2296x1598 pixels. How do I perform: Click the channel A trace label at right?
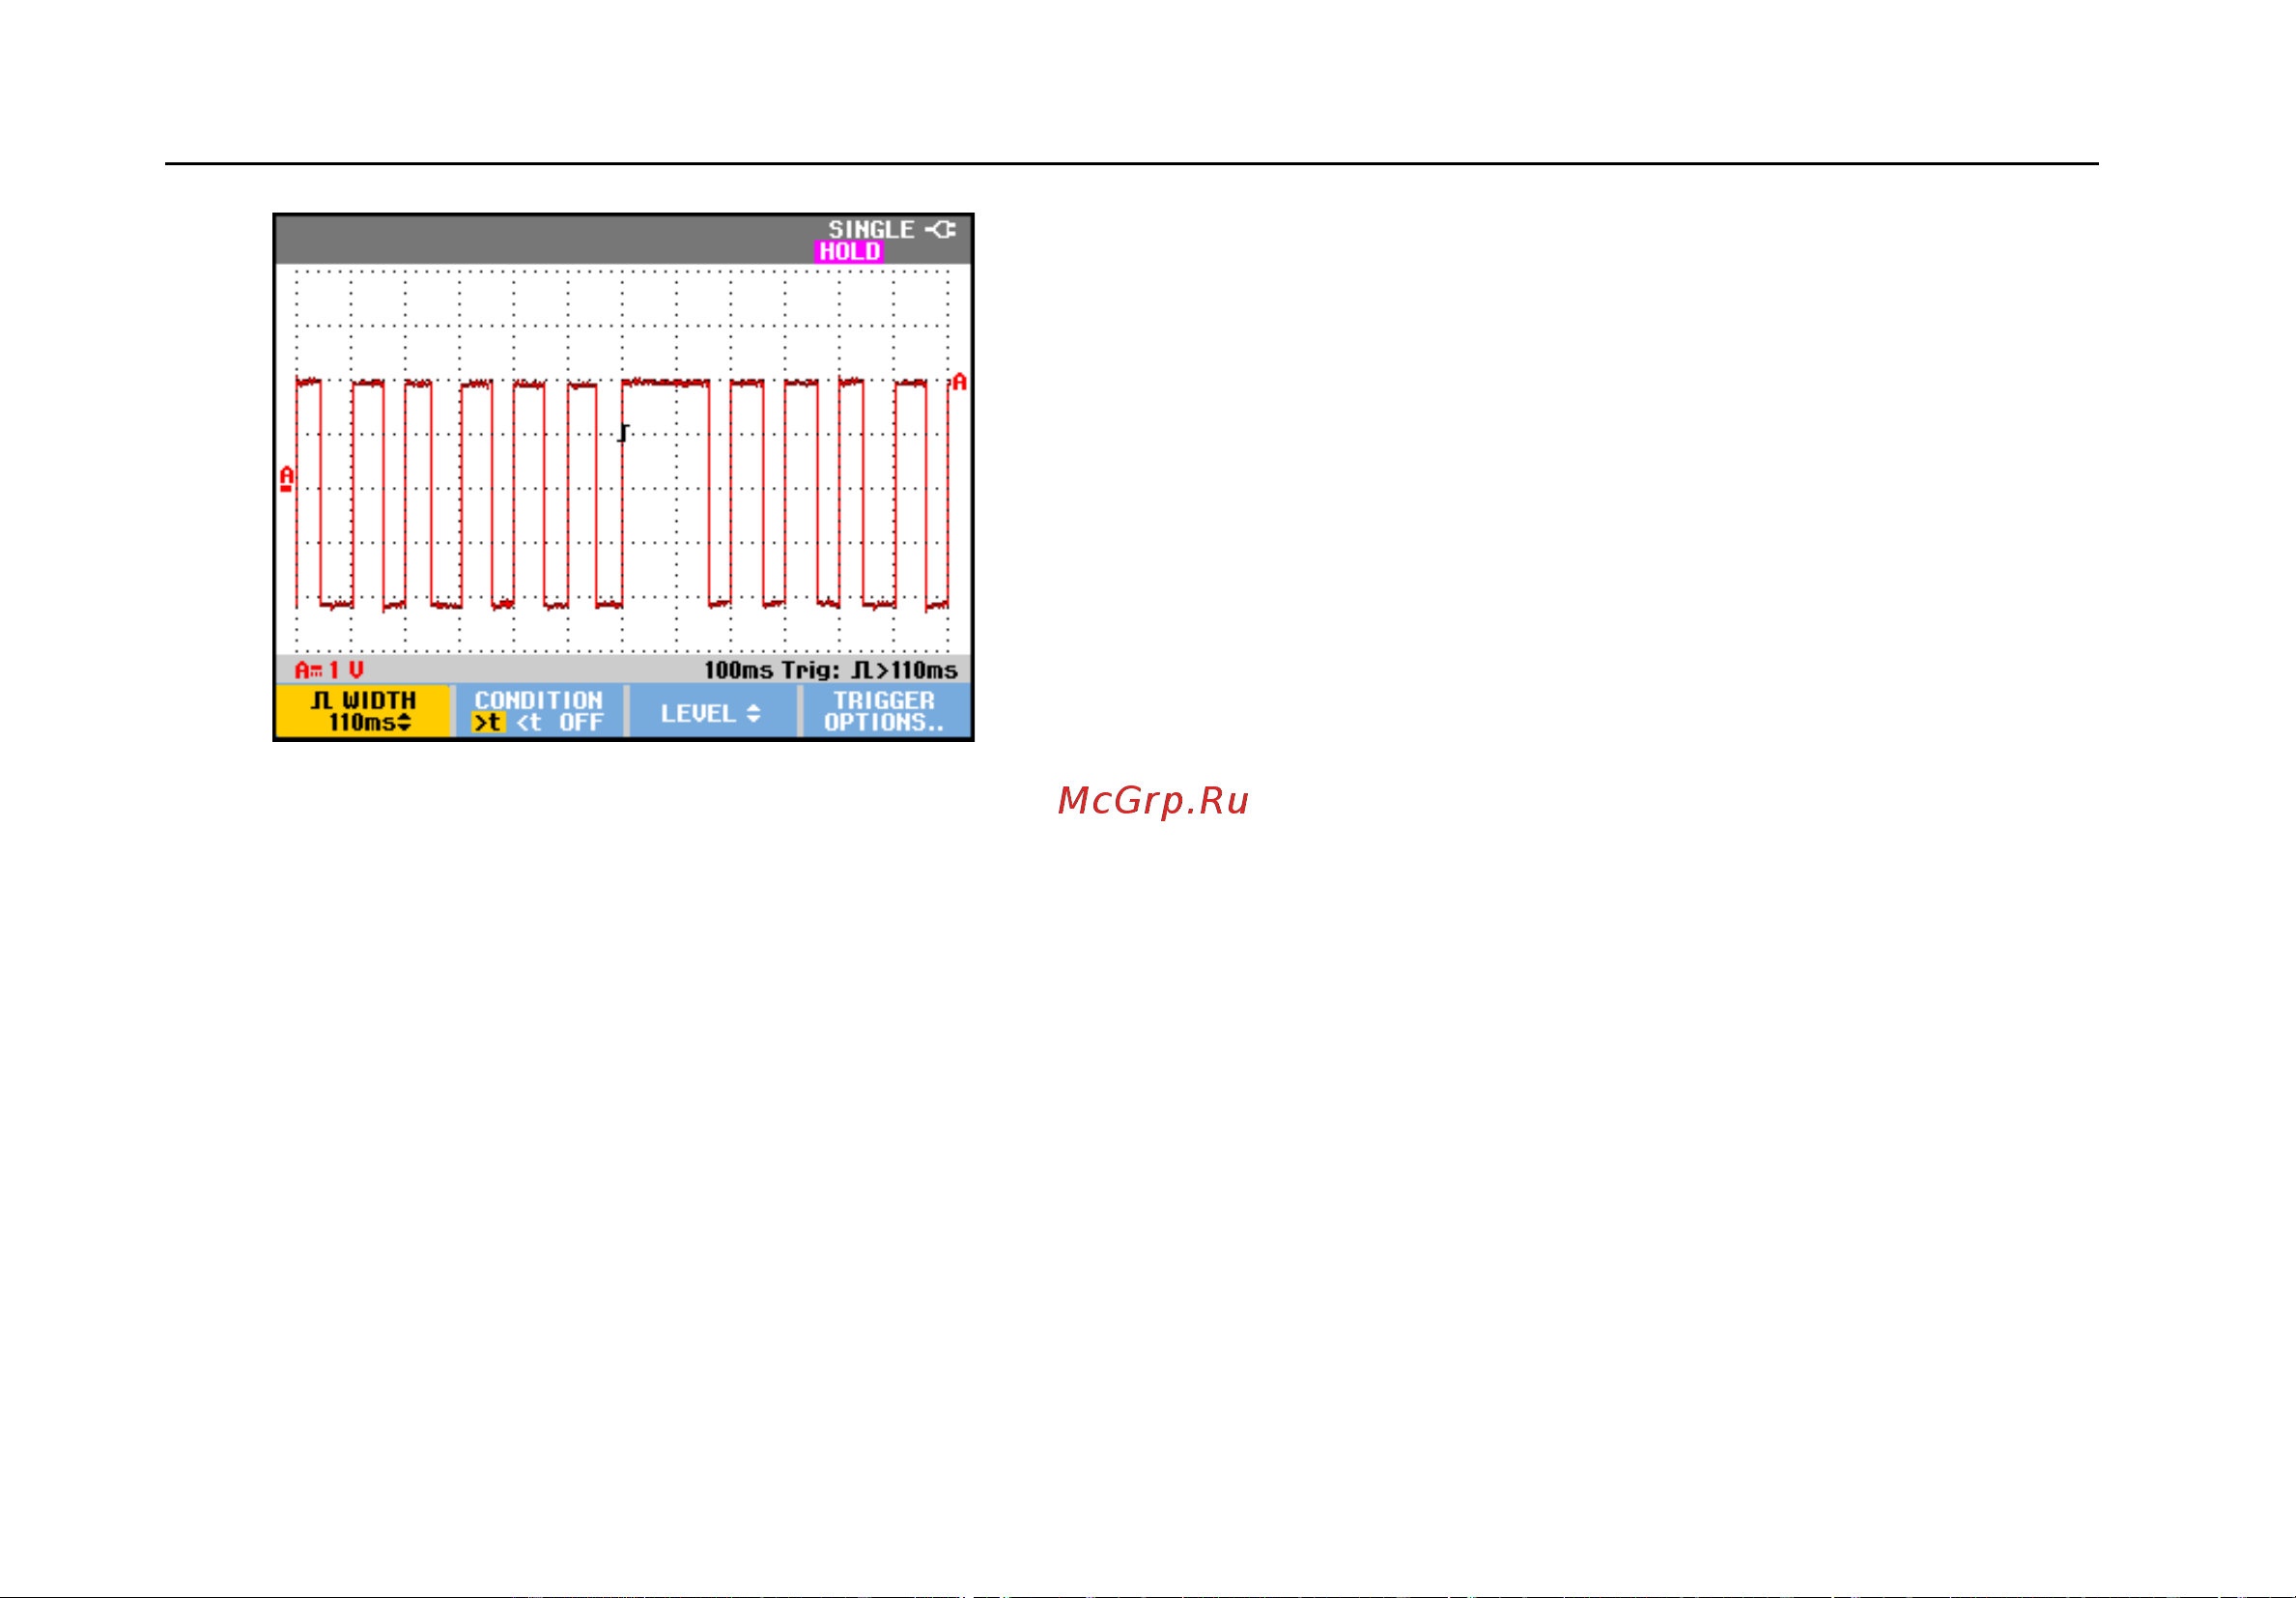(x=960, y=382)
